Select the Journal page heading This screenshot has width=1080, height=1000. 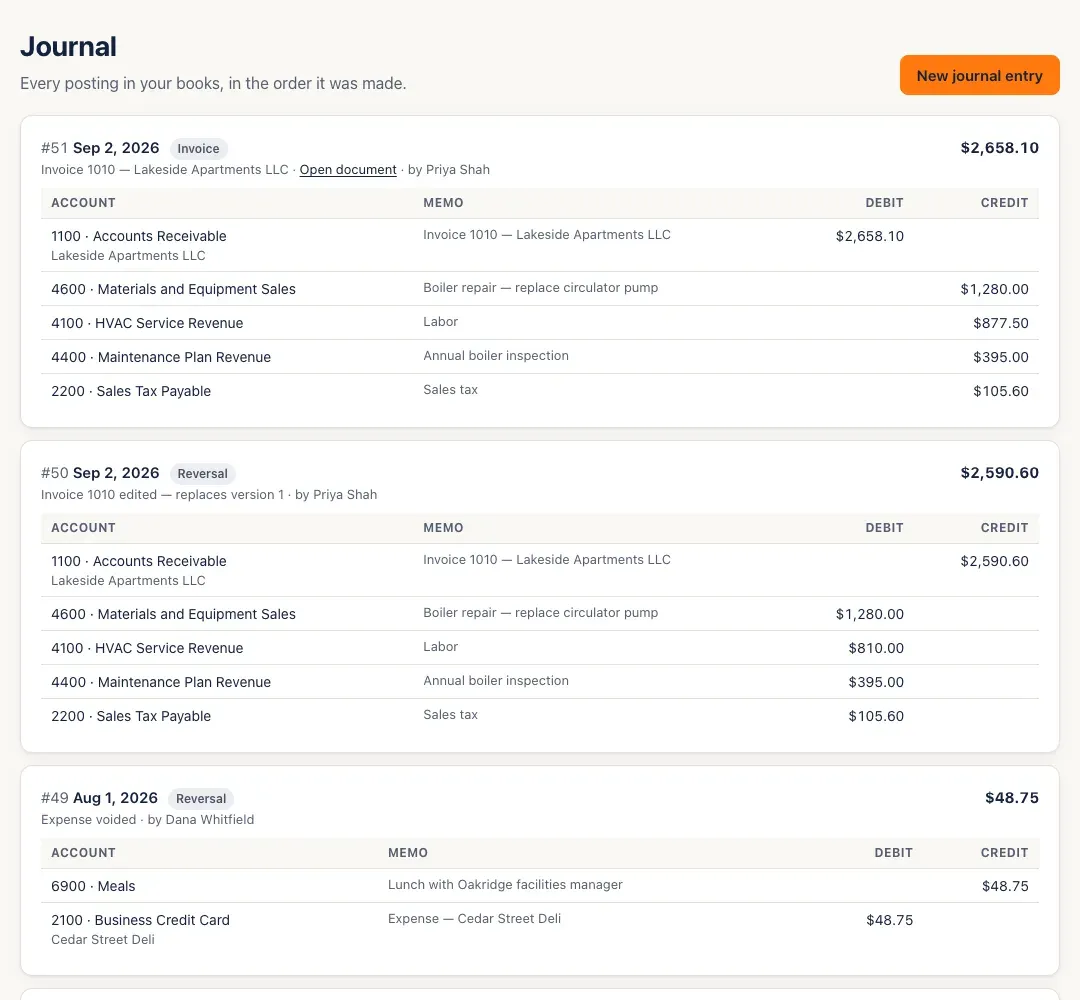(68, 47)
